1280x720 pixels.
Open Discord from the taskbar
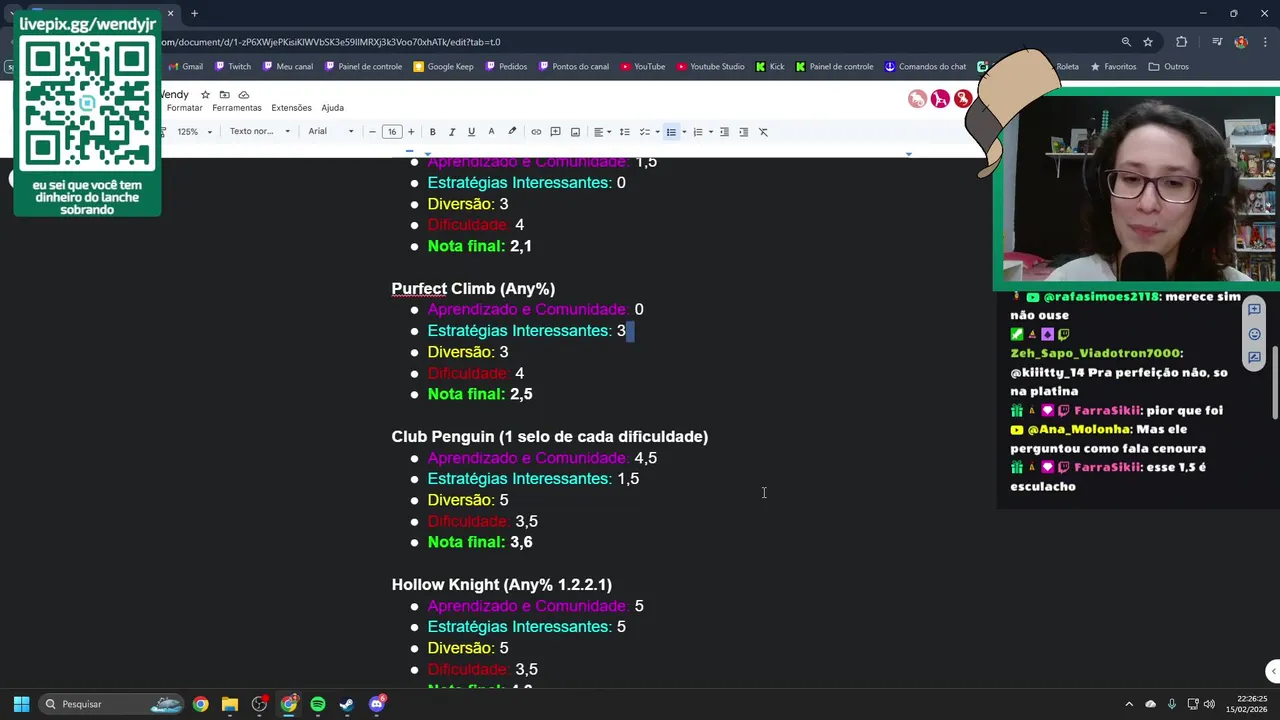point(376,704)
